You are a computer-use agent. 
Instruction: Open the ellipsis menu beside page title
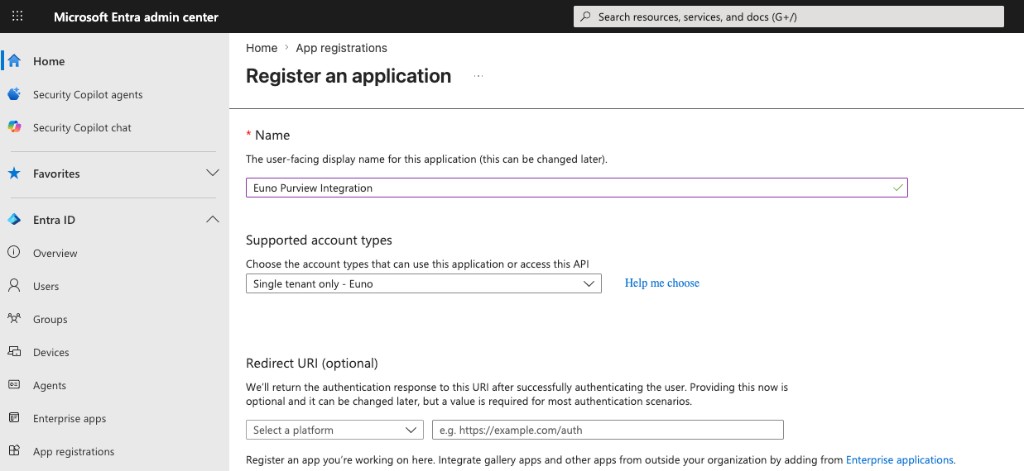click(479, 76)
